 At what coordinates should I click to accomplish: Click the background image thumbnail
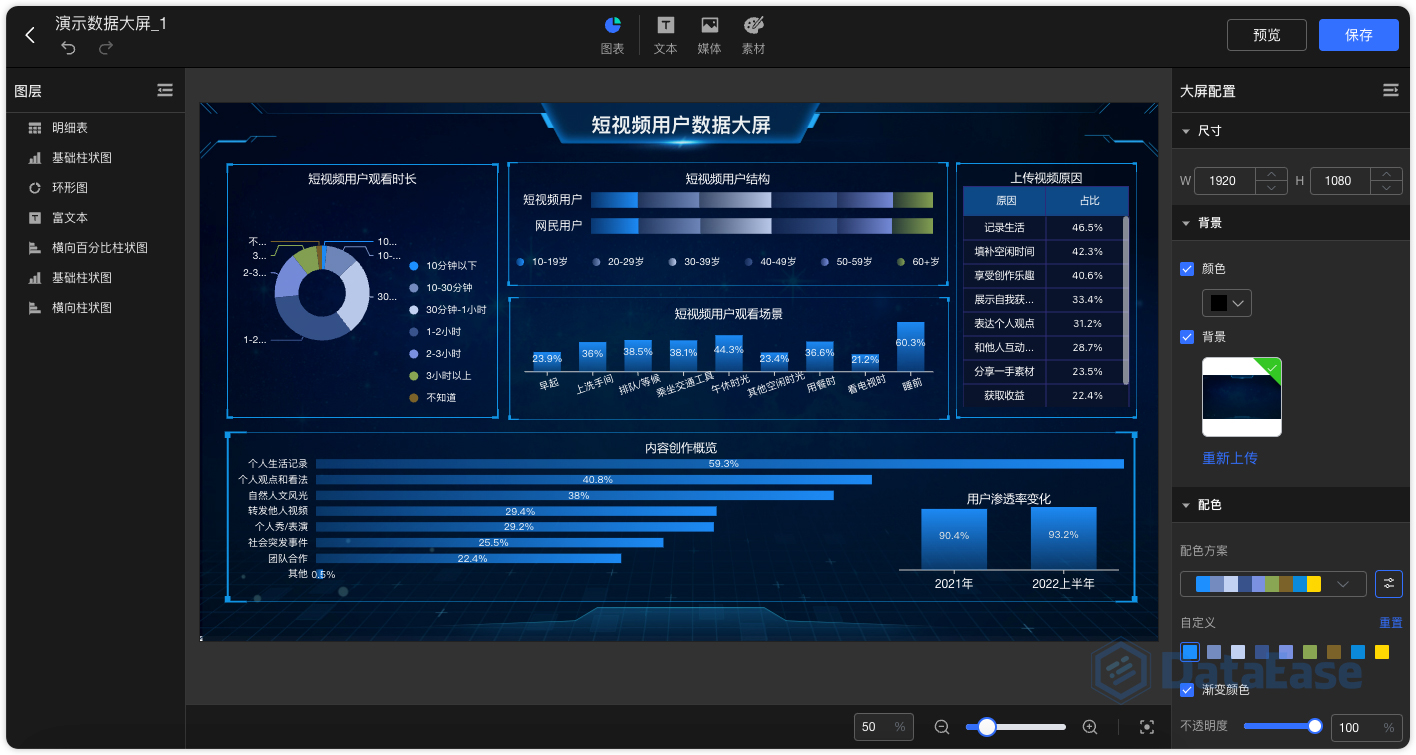pos(1241,397)
